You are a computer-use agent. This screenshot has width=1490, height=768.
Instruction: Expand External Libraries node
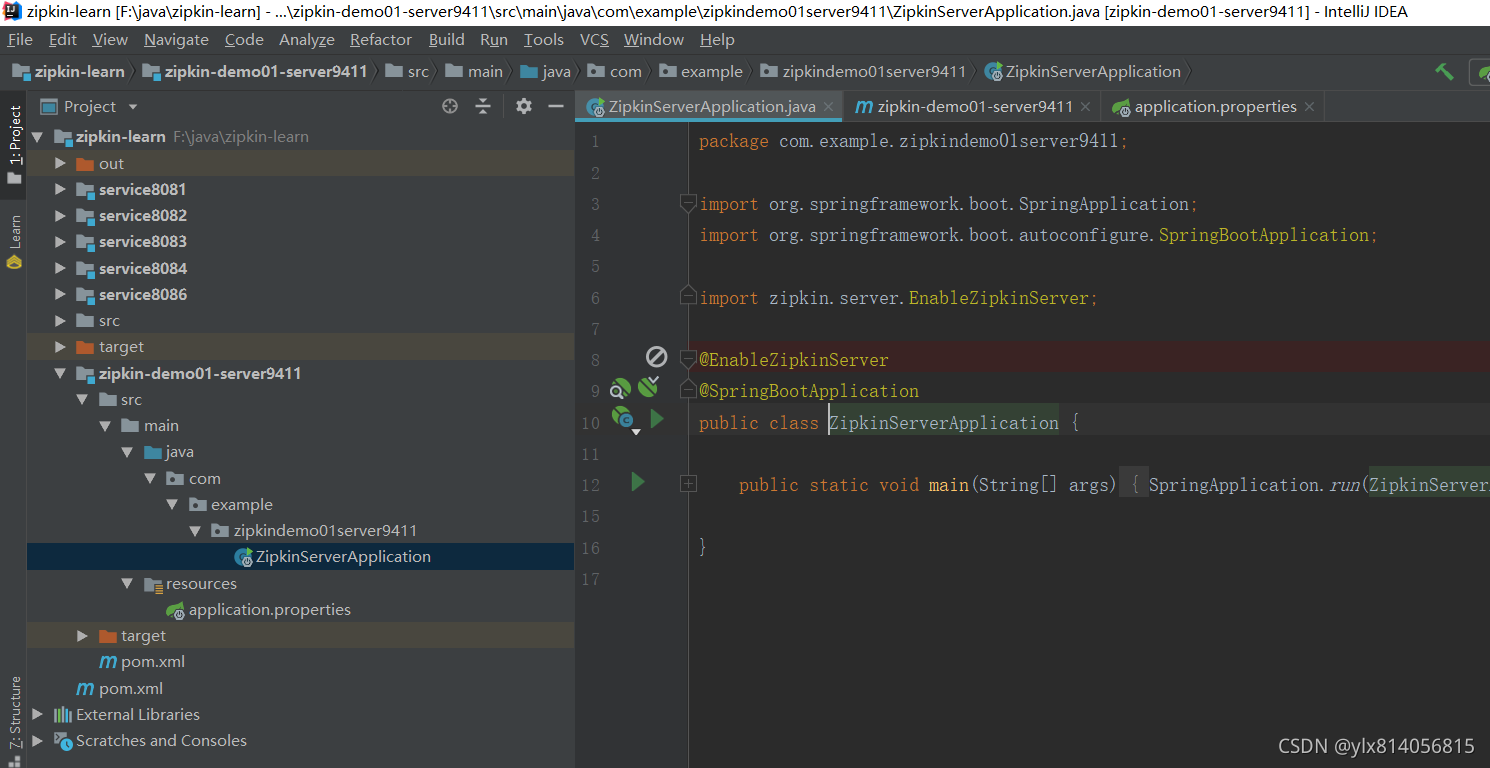tap(38, 714)
